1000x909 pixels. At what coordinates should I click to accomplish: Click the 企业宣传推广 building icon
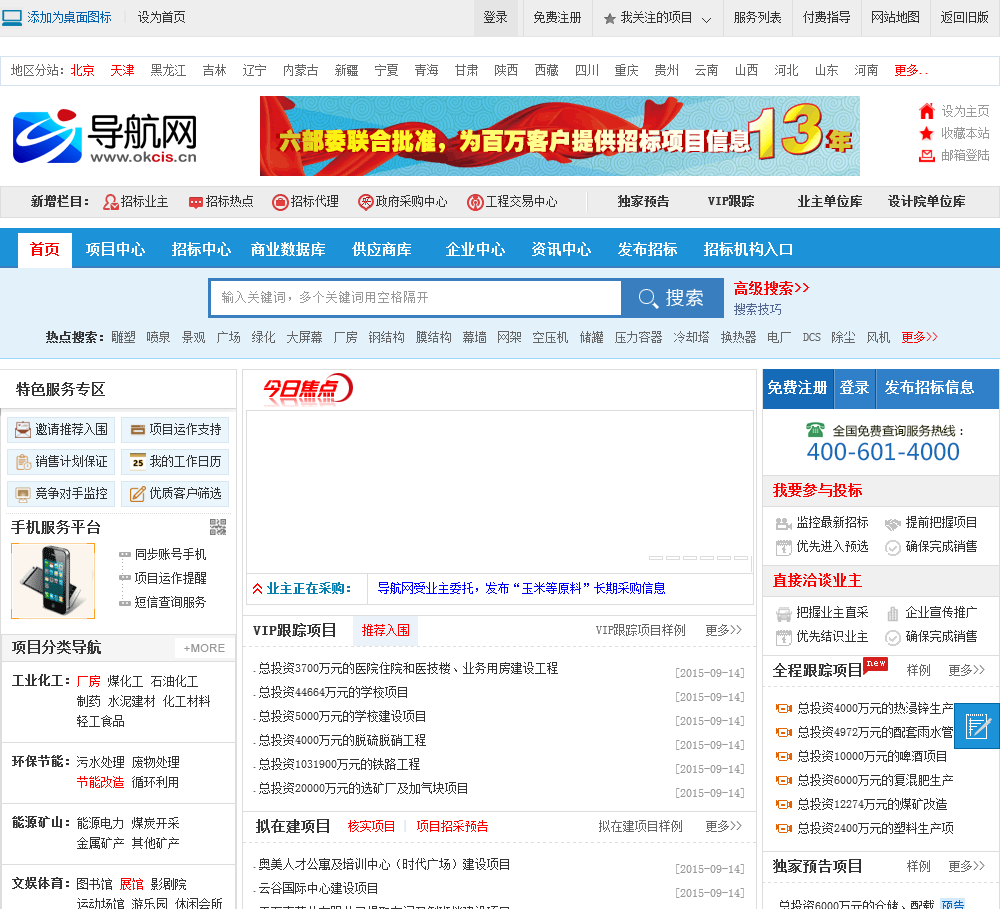click(x=892, y=614)
